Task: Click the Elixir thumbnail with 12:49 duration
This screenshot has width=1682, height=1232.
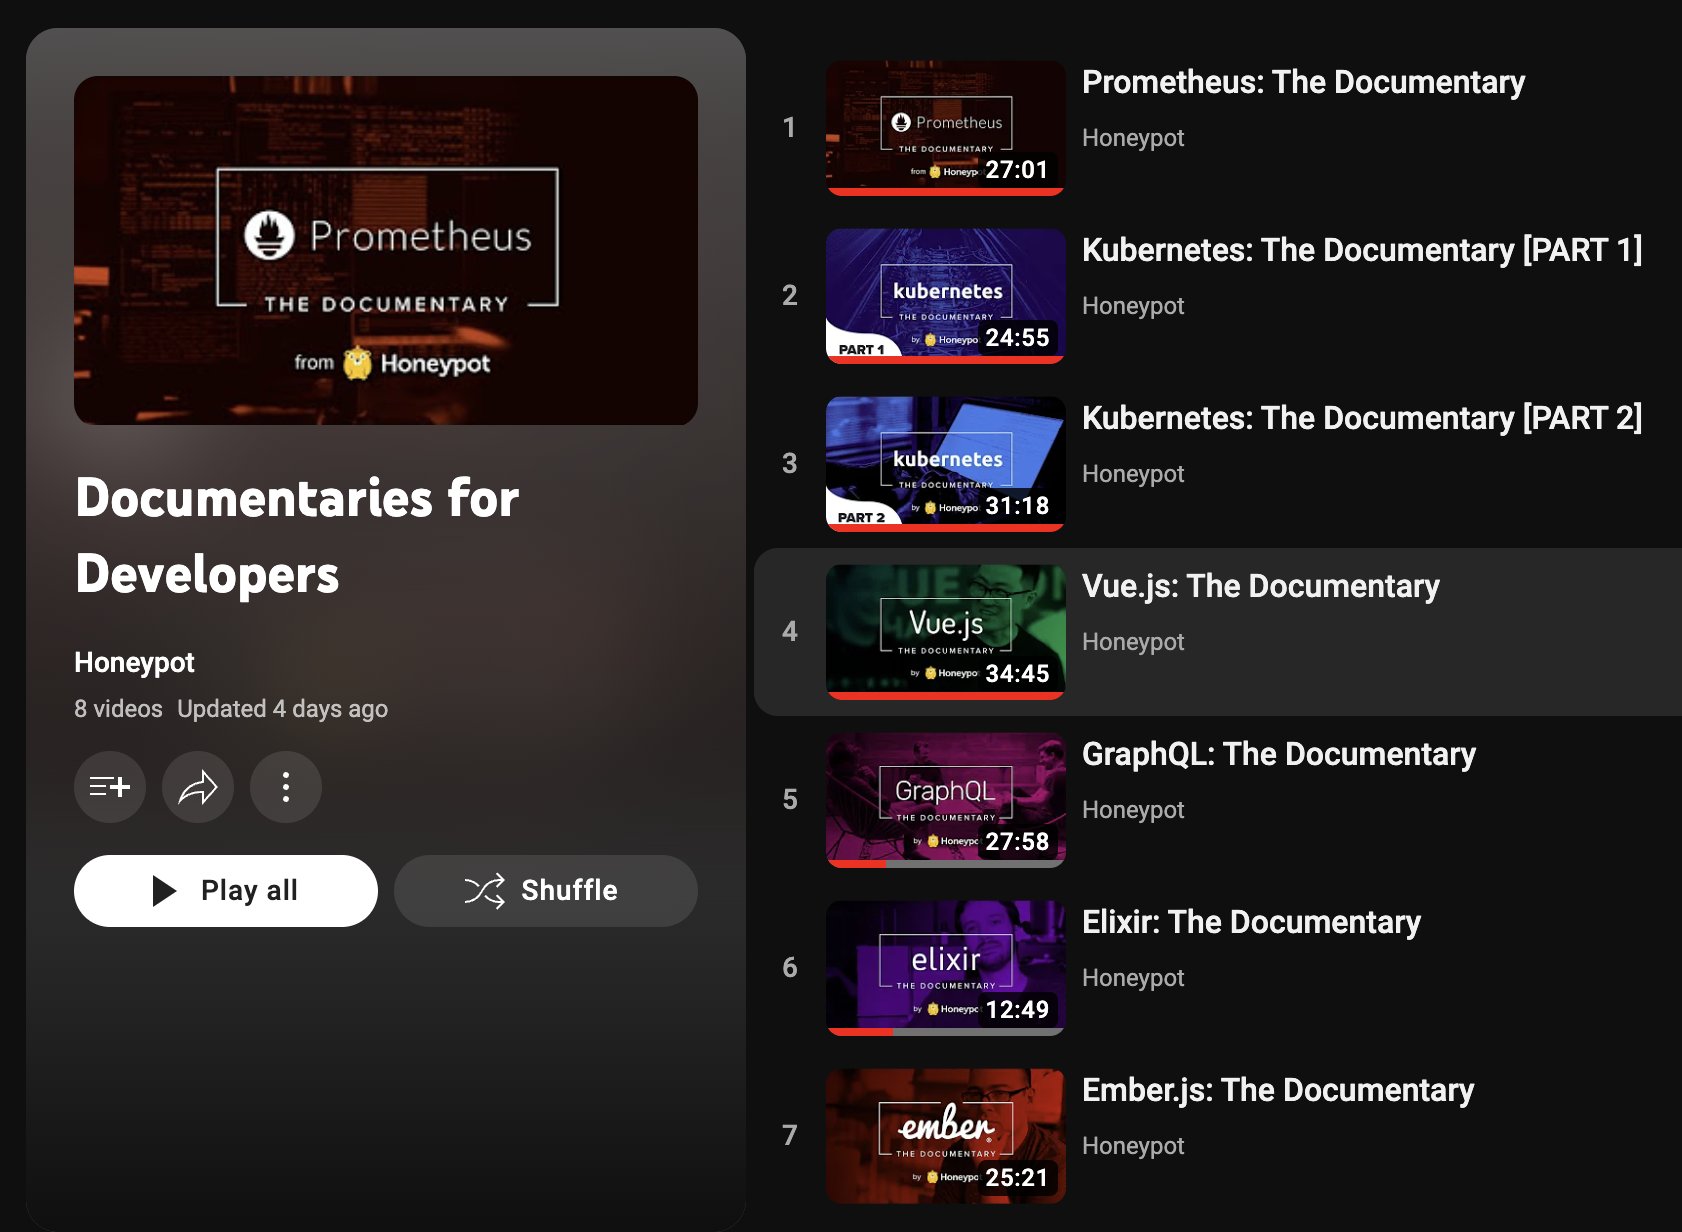Action: pyautogui.click(x=946, y=968)
